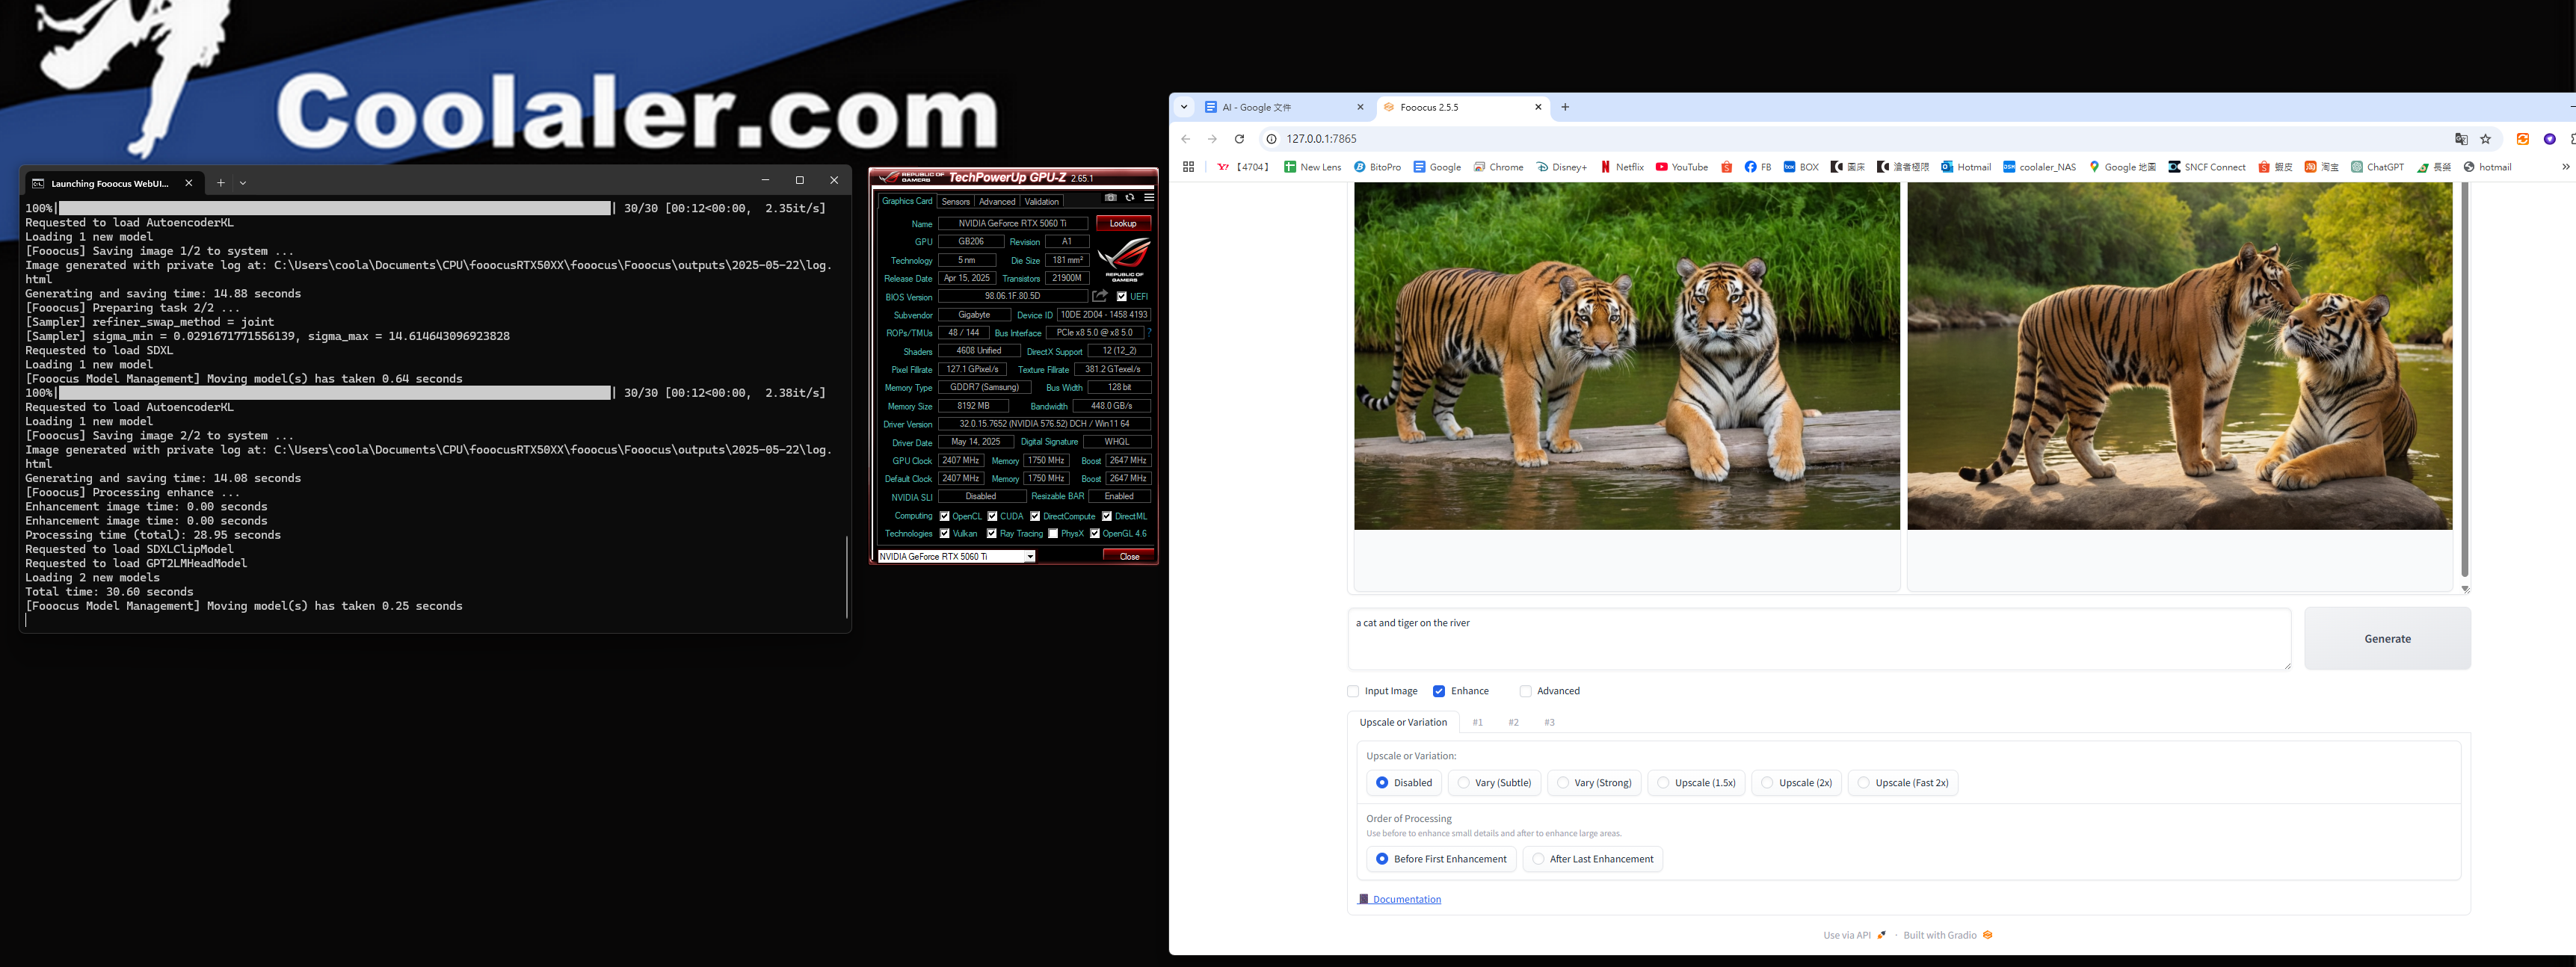Click the browser back arrow
The width and height of the screenshot is (2576, 967).
pos(1186,139)
